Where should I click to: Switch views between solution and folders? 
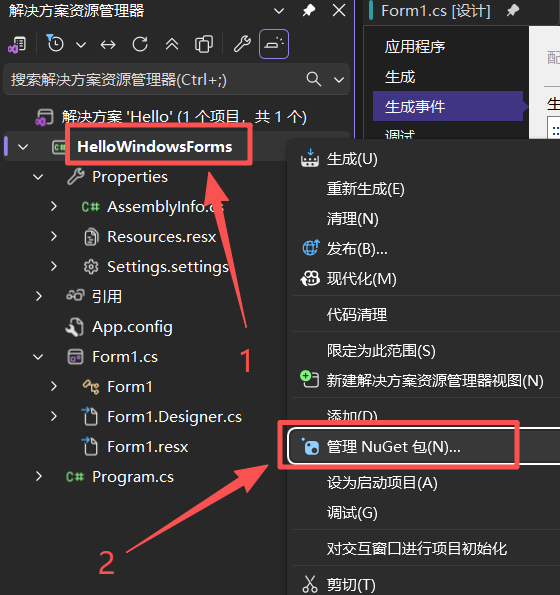17,45
